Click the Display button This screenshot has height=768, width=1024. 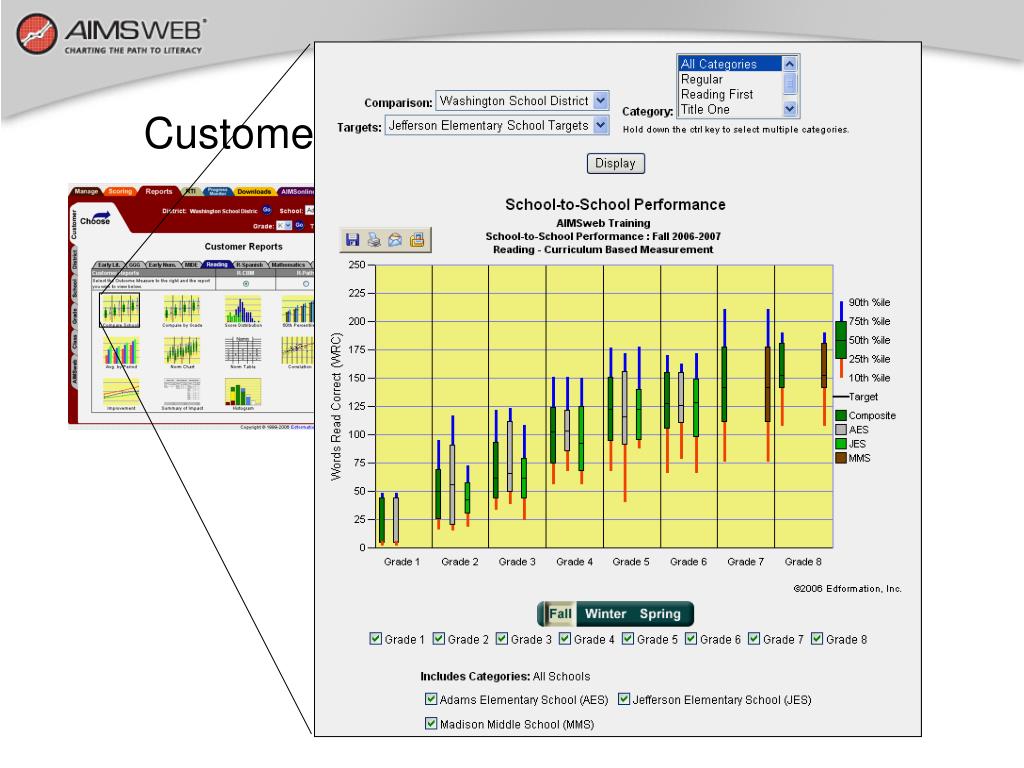(616, 163)
